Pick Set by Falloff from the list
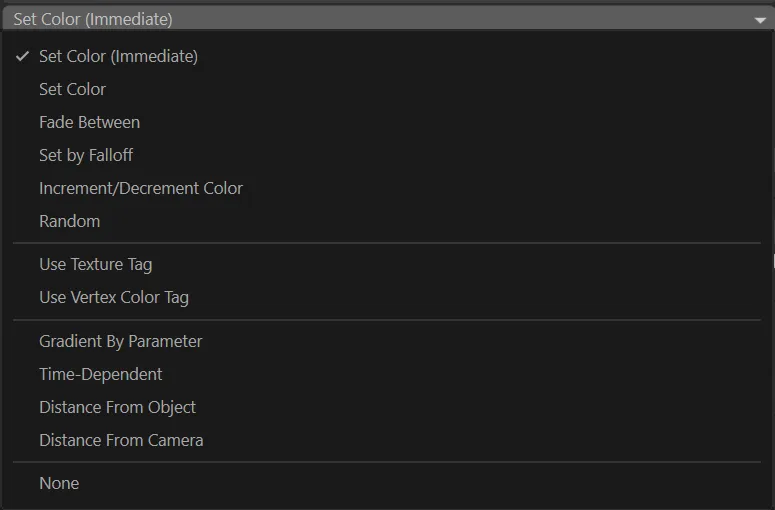This screenshot has height=510, width=775. click(x=86, y=156)
